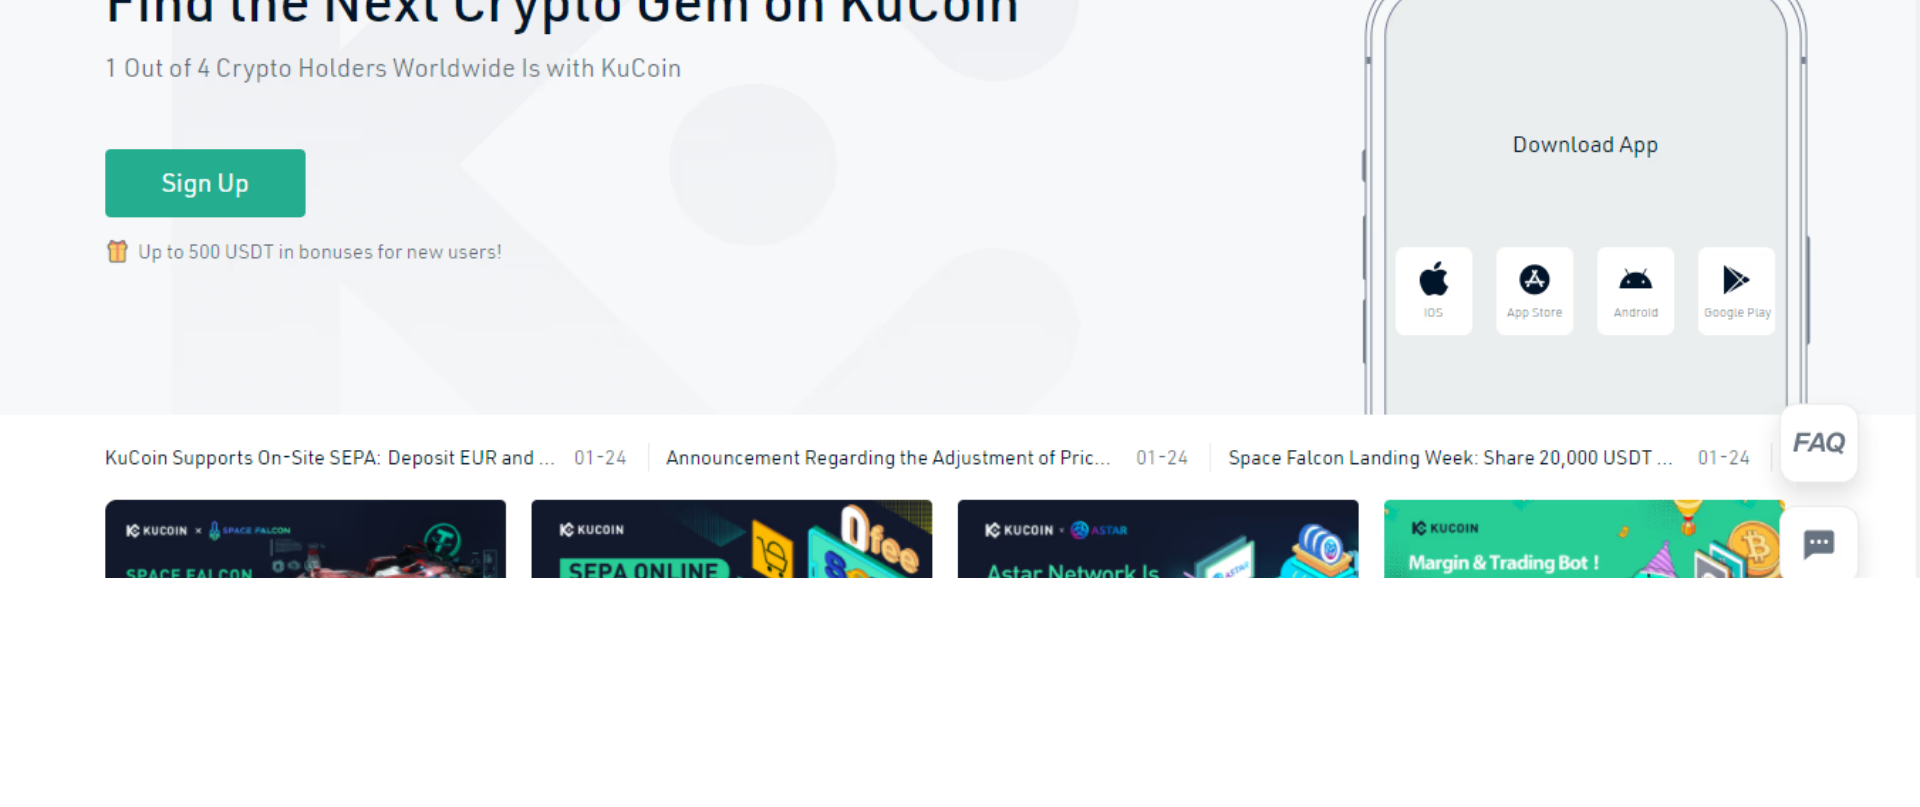Open Space Falcon Landing Week announcement
The width and height of the screenshot is (1920, 807).
click(1450, 458)
